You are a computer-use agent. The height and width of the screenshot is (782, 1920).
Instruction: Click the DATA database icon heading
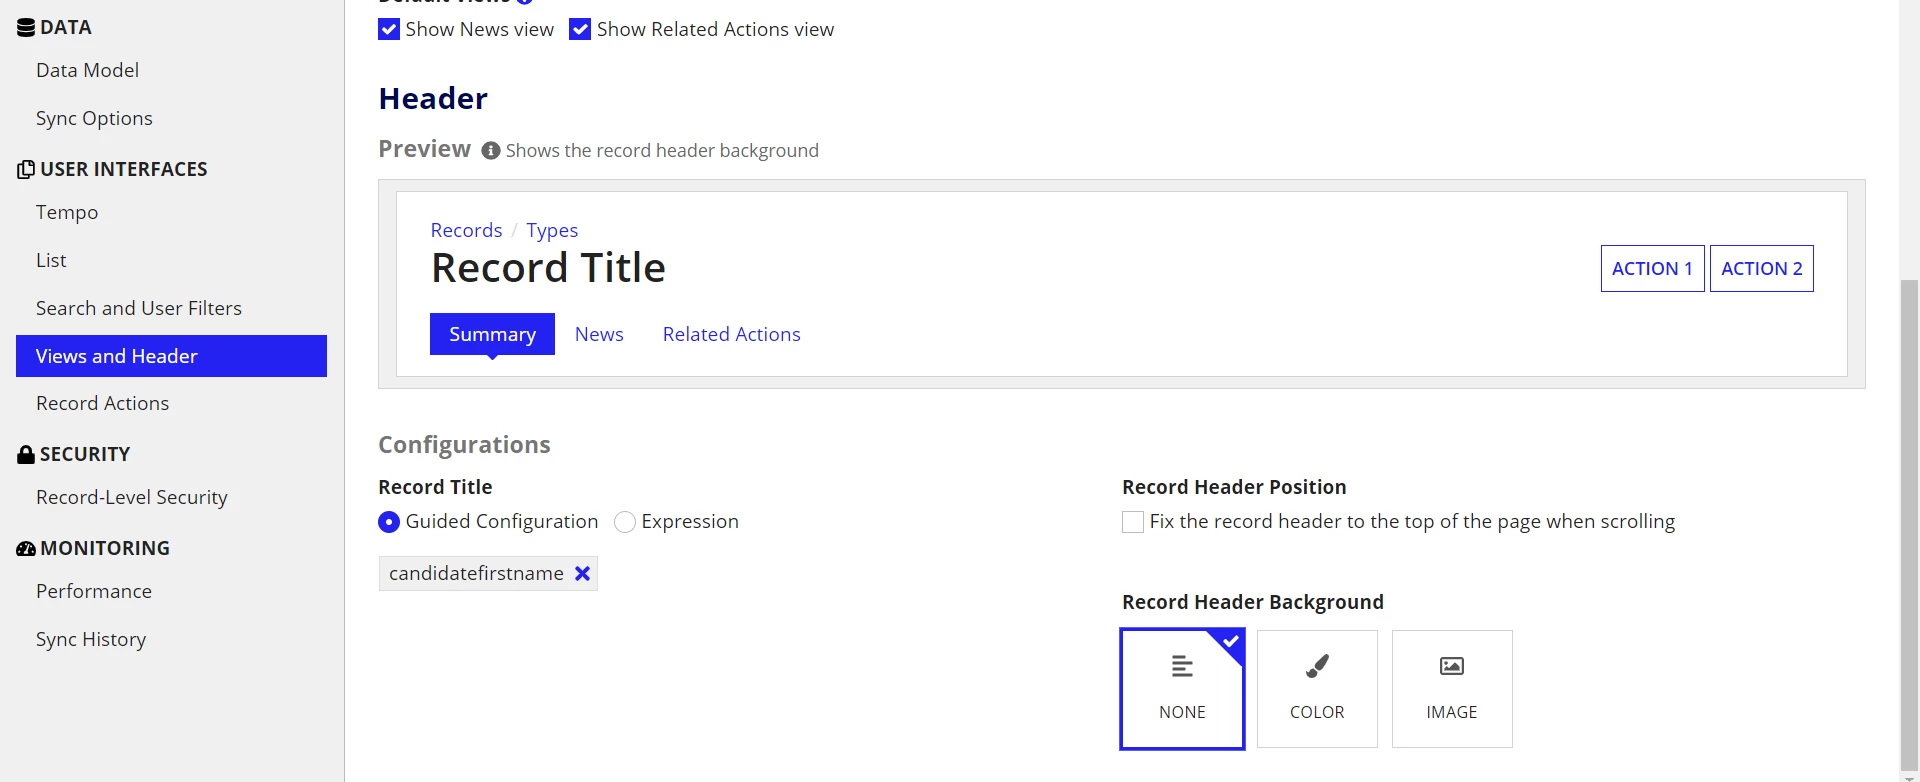26,28
